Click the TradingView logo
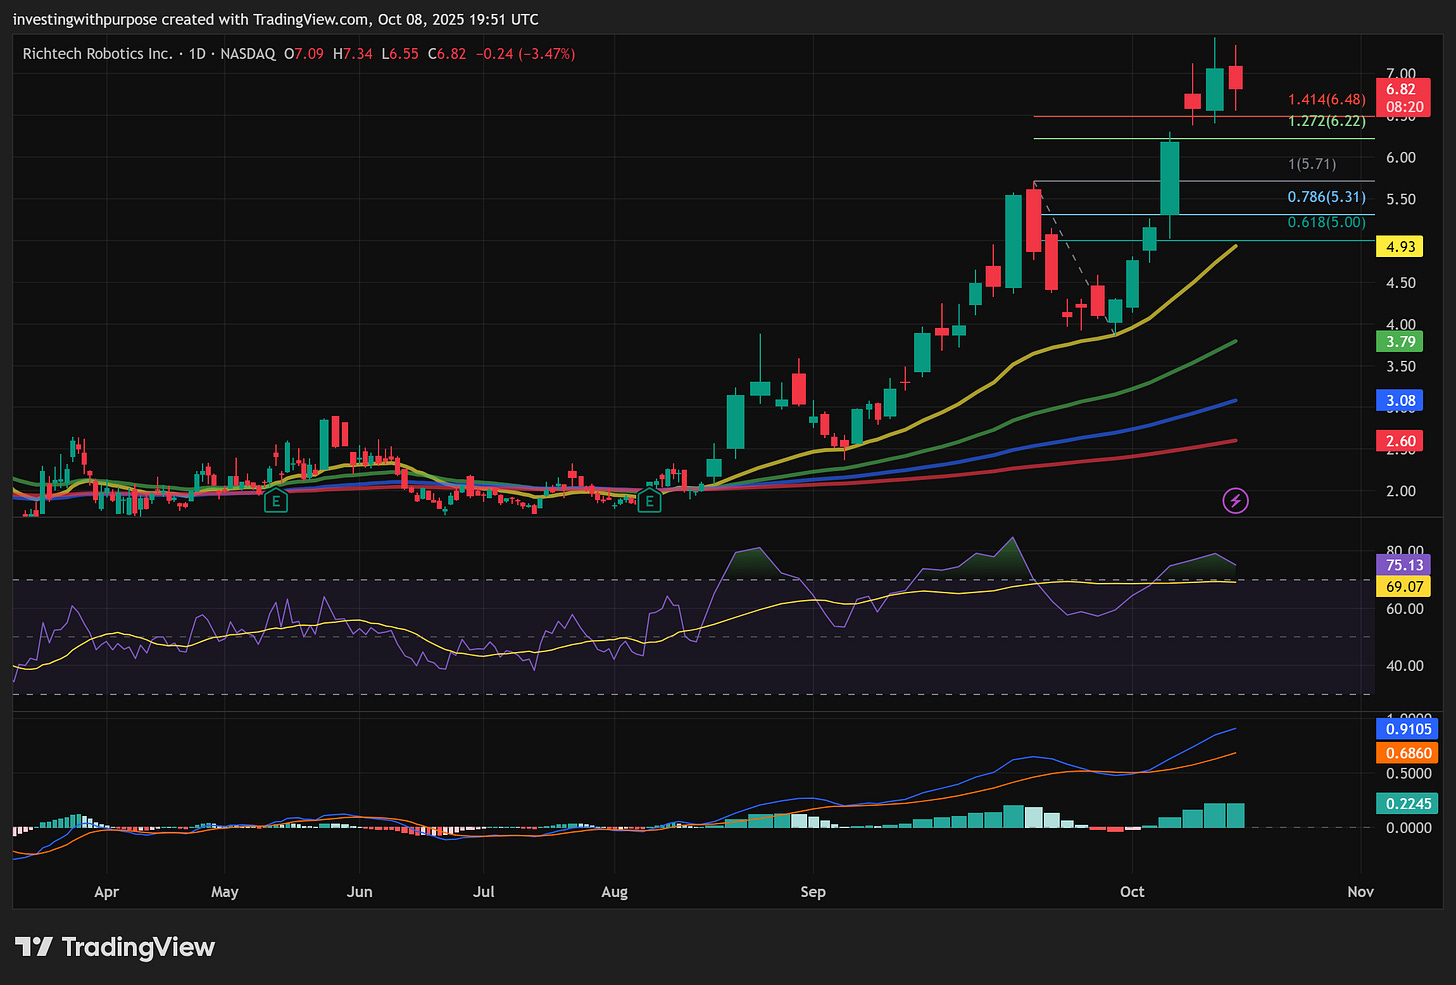The height and width of the screenshot is (985, 1456). 115,947
